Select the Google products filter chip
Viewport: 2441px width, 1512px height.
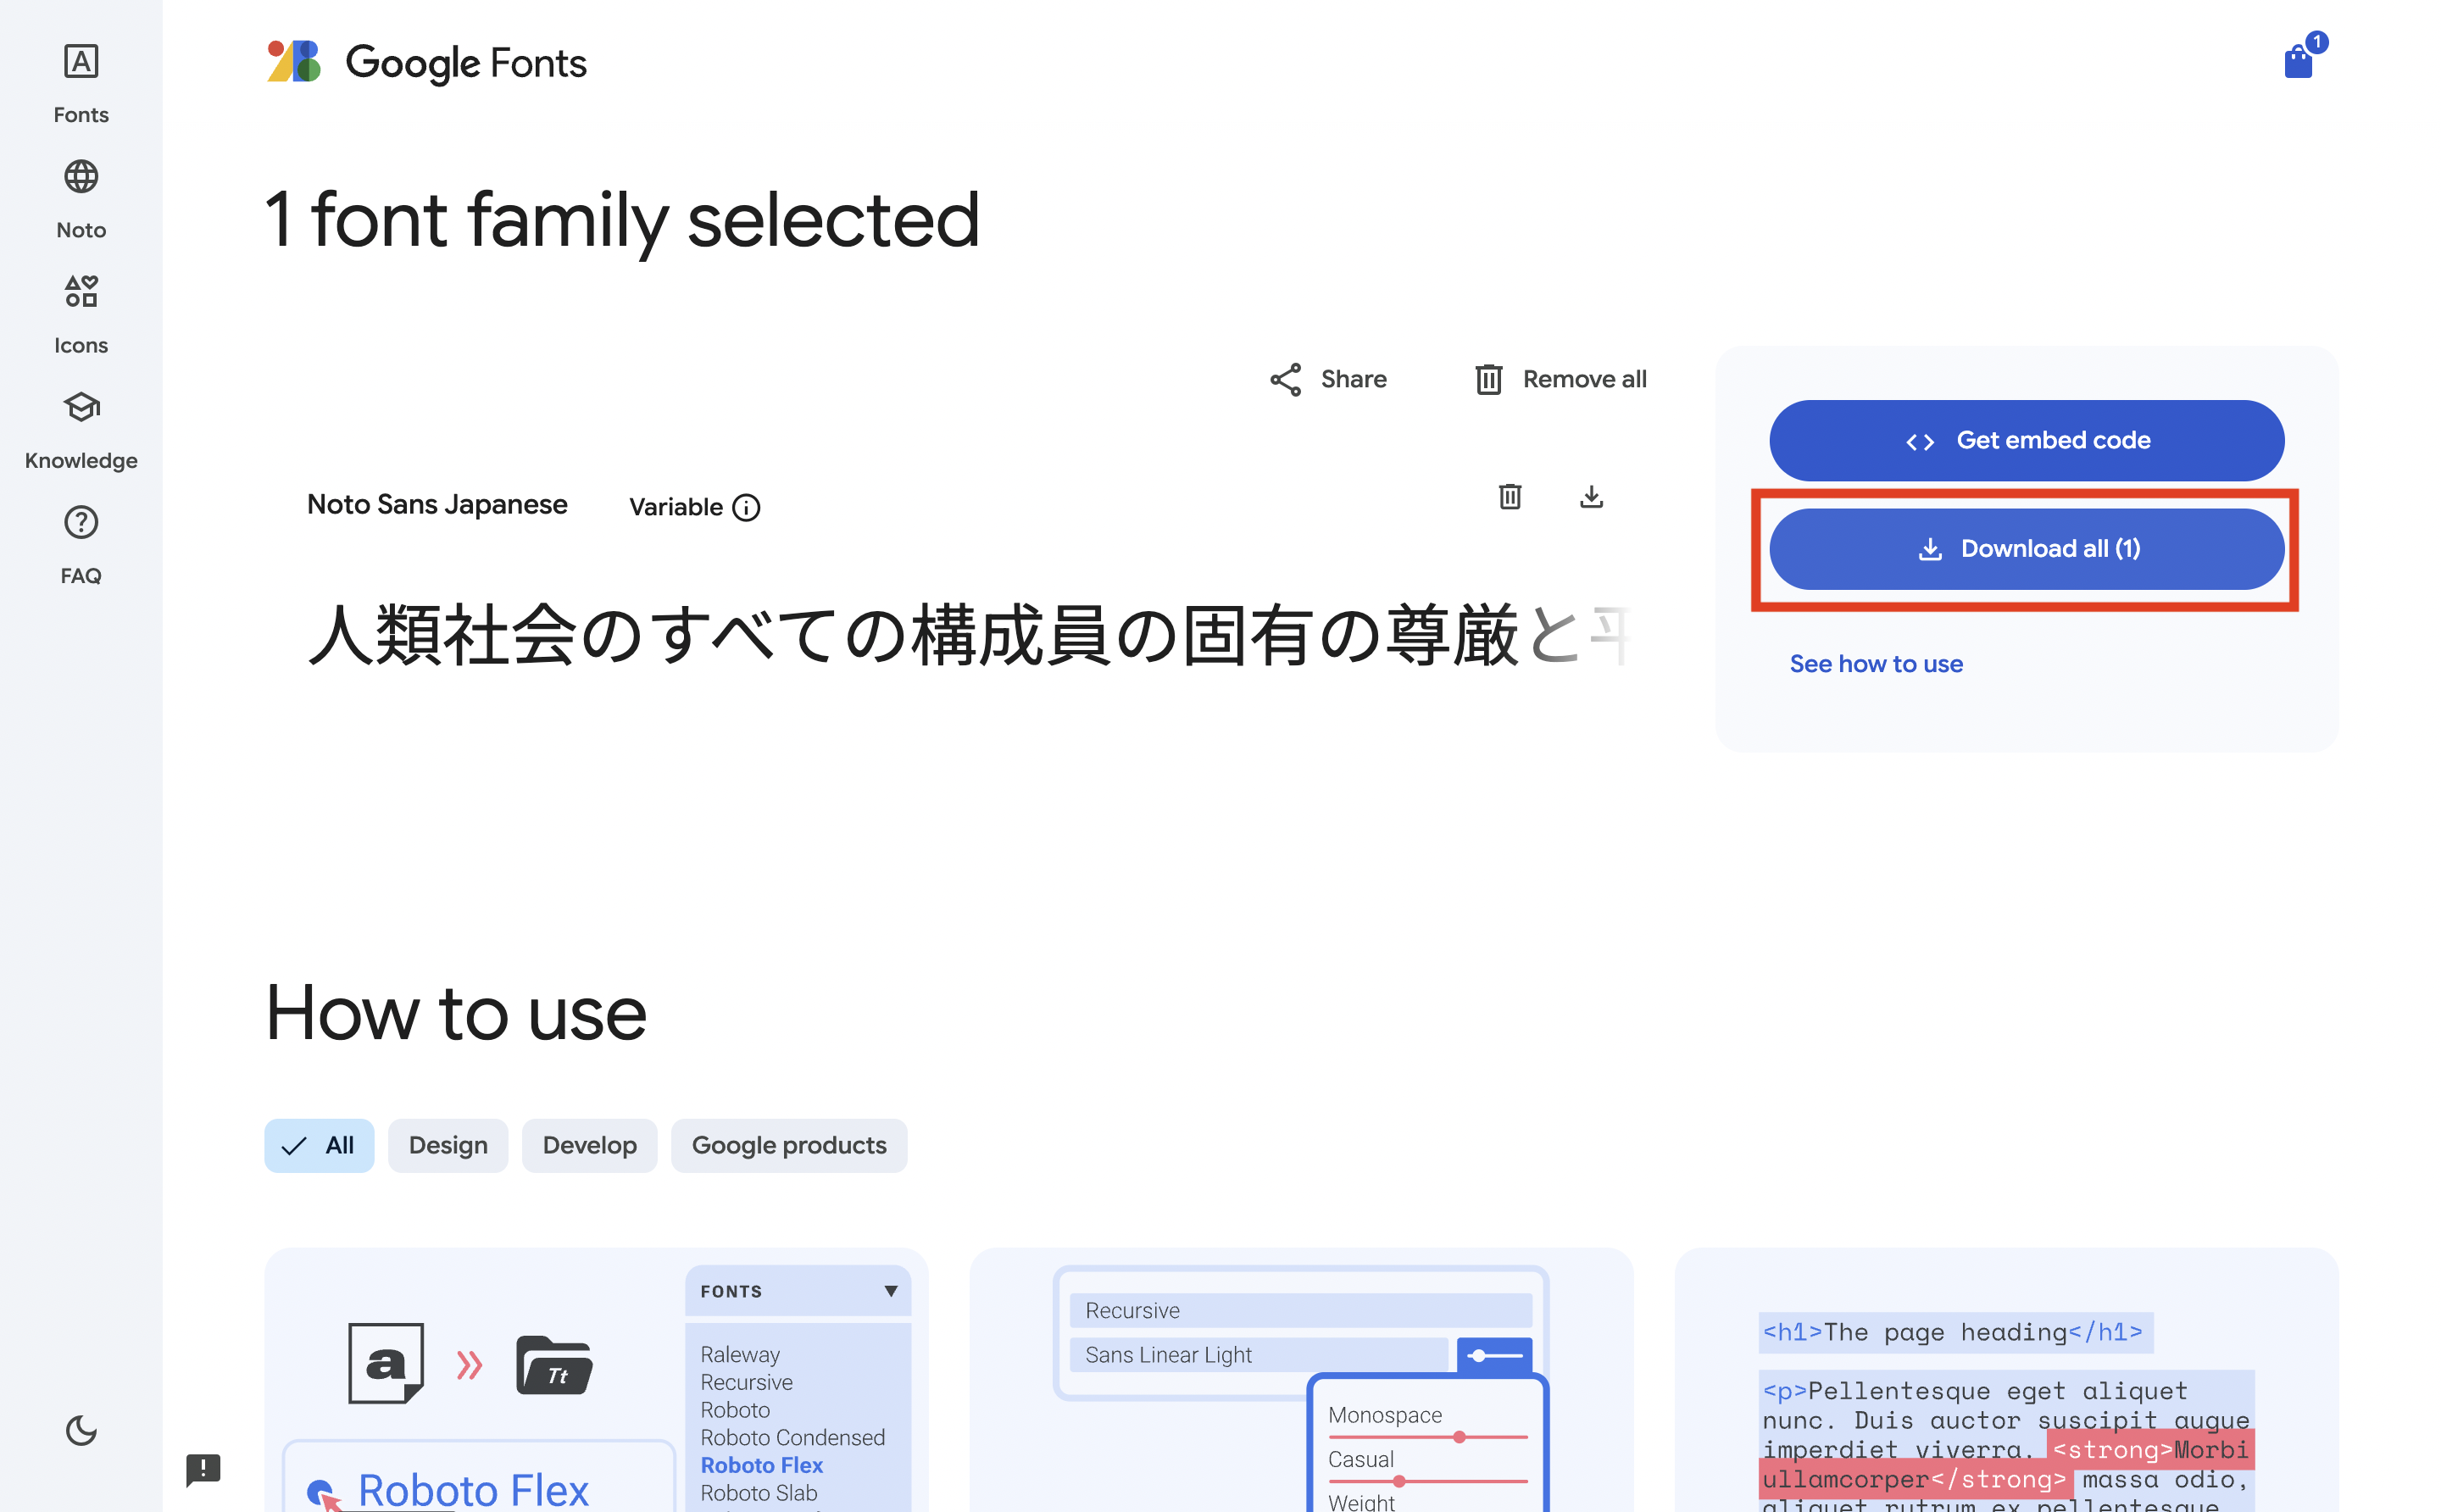point(789,1145)
